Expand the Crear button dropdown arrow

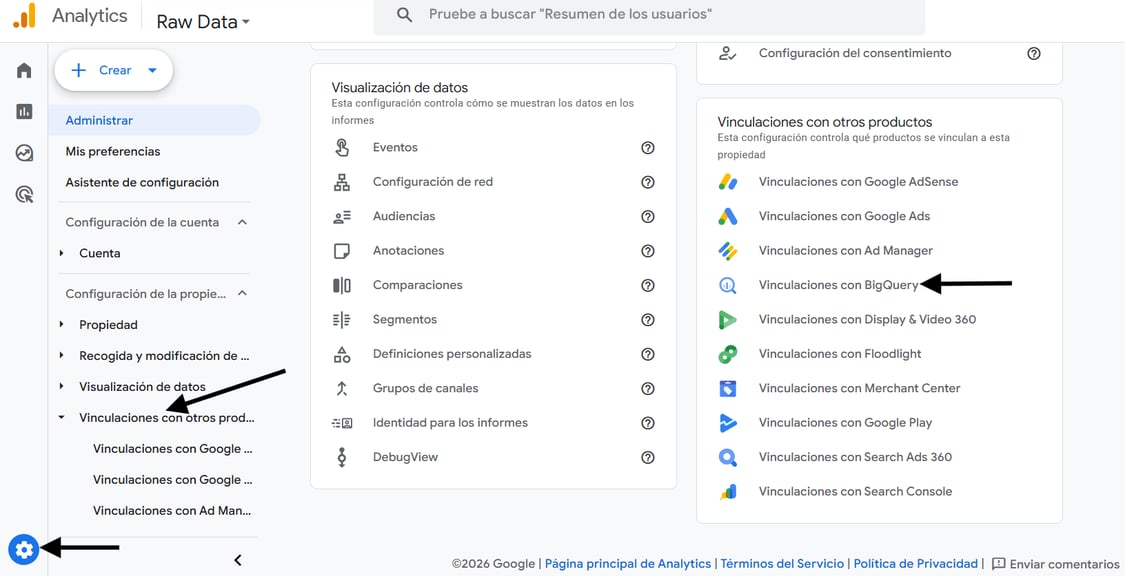[152, 70]
